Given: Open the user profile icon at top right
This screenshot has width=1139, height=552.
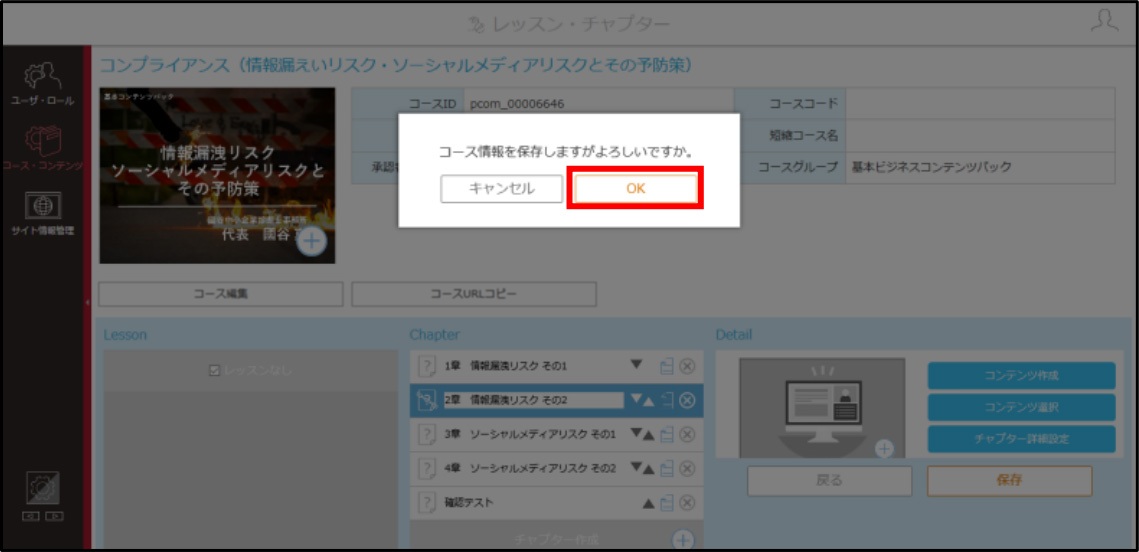Looking at the screenshot, I should [1105, 20].
